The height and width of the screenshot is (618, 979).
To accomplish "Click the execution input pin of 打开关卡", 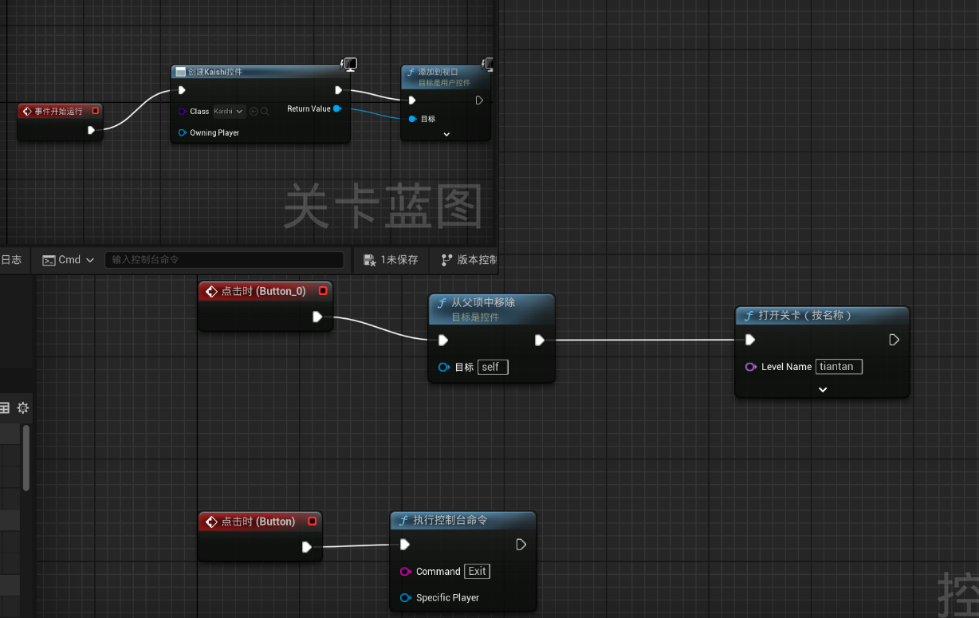I will coord(750,340).
